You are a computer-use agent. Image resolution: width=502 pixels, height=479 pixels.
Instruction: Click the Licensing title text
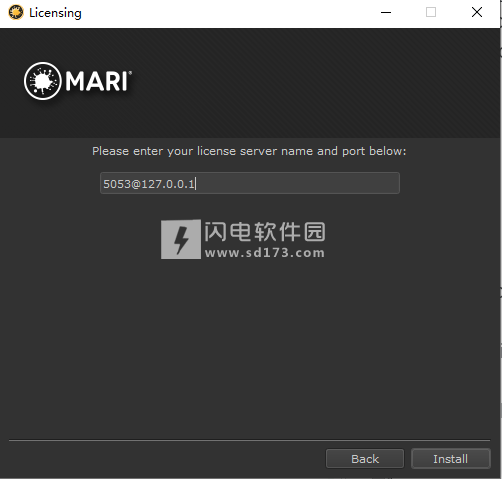point(55,13)
